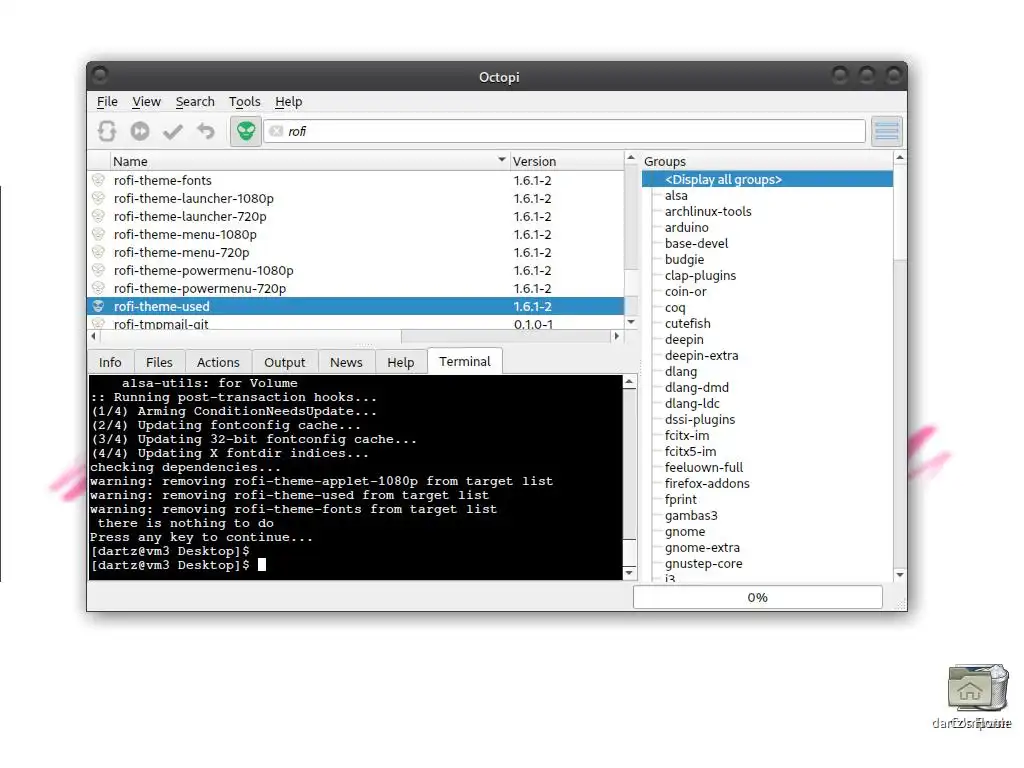Switch to the Files tab
This screenshot has width=1024, height=768.
click(x=159, y=362)
